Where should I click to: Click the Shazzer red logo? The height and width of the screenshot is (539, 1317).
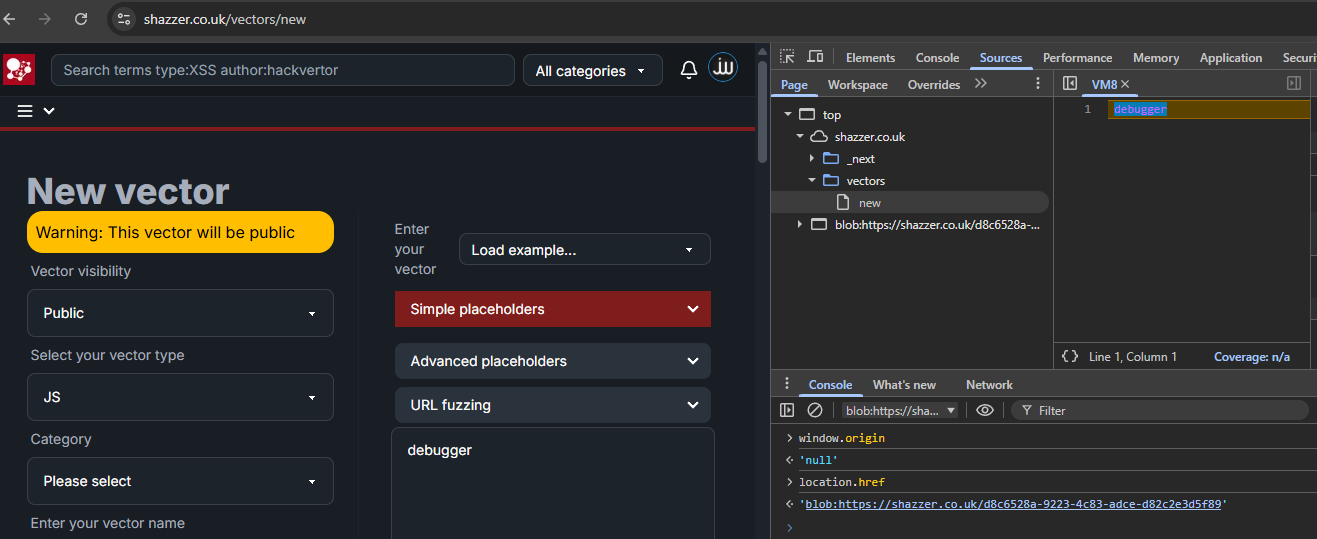[19, 70]
